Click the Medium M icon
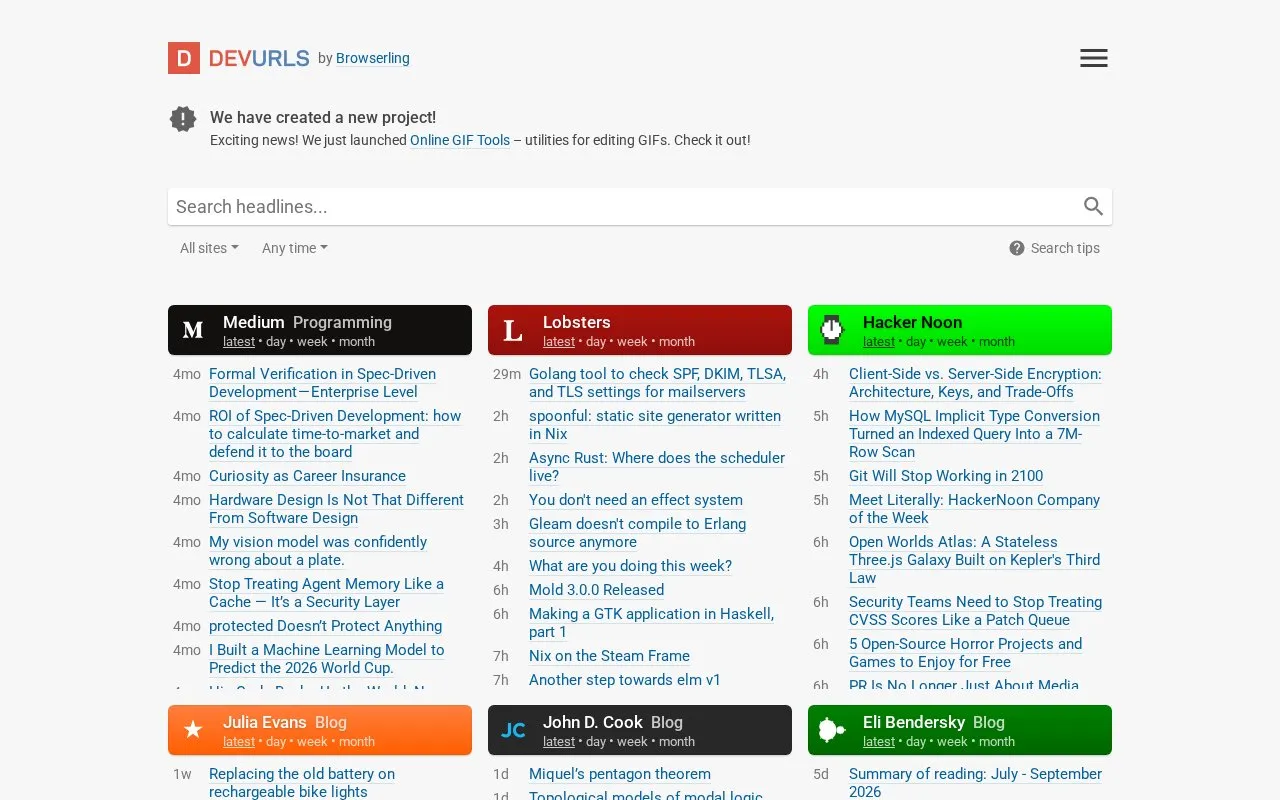 click(x=193, y=330)
